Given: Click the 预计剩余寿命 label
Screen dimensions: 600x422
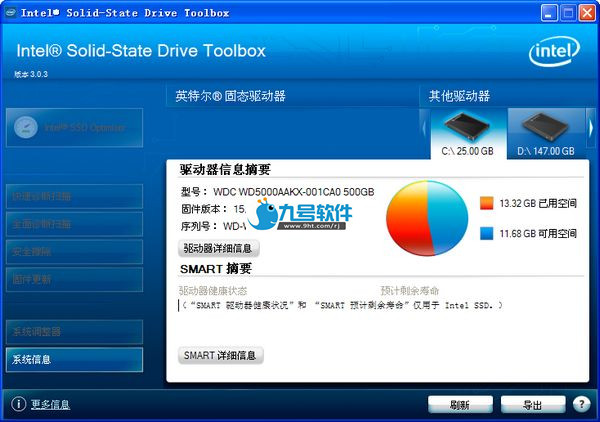Looking at the screenshot, I should [x=409, y=291].
